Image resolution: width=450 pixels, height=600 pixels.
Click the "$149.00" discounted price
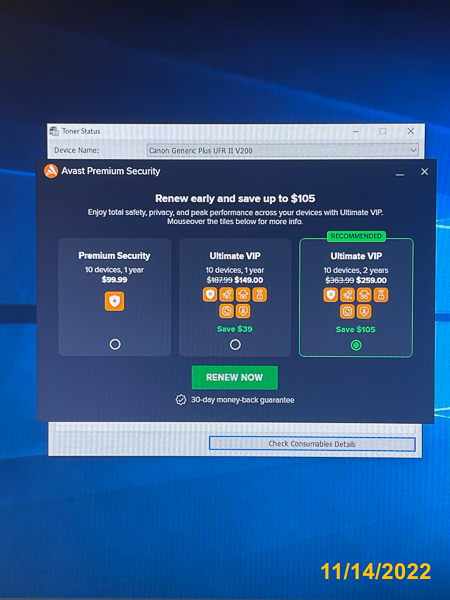coord(249,280)
